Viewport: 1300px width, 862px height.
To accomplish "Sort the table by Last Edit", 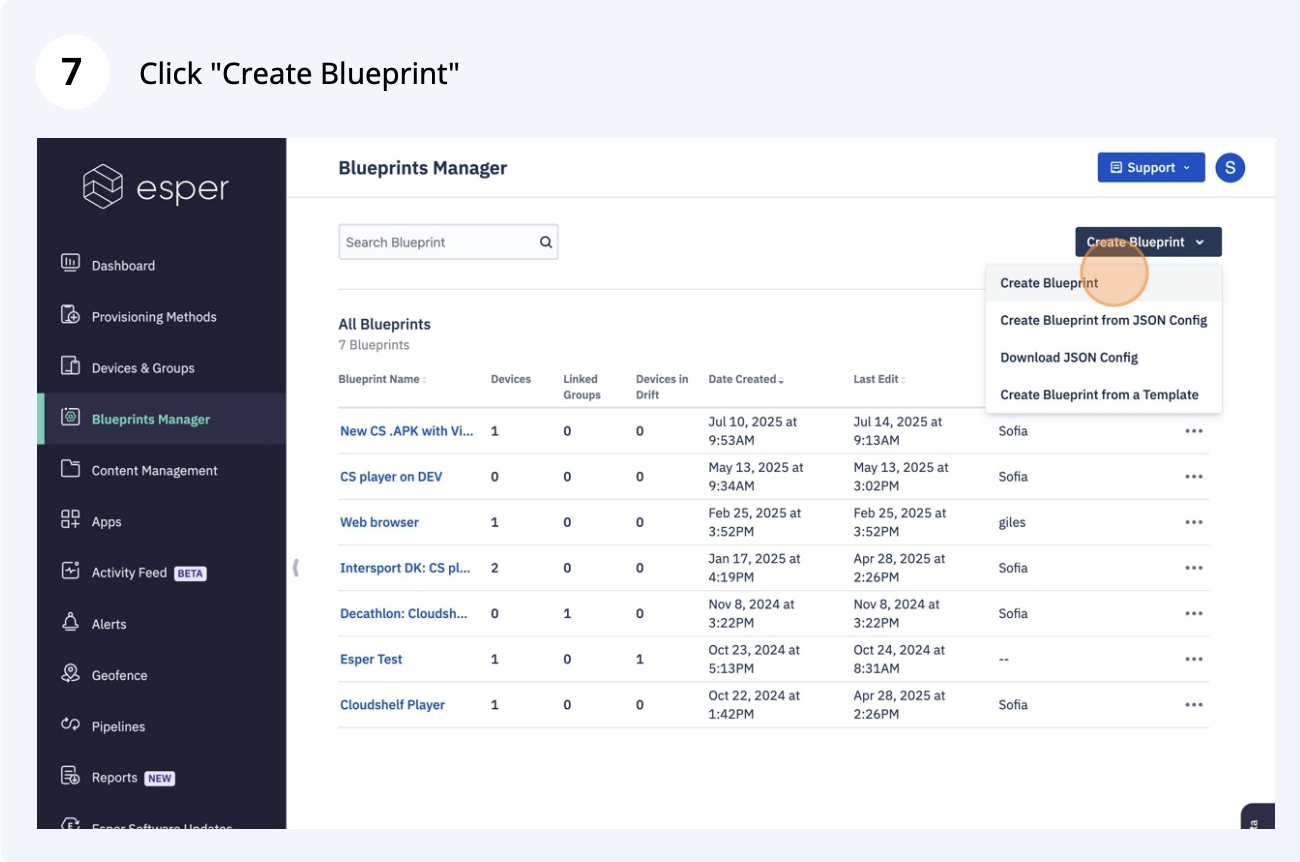I will tap(879, 380).
